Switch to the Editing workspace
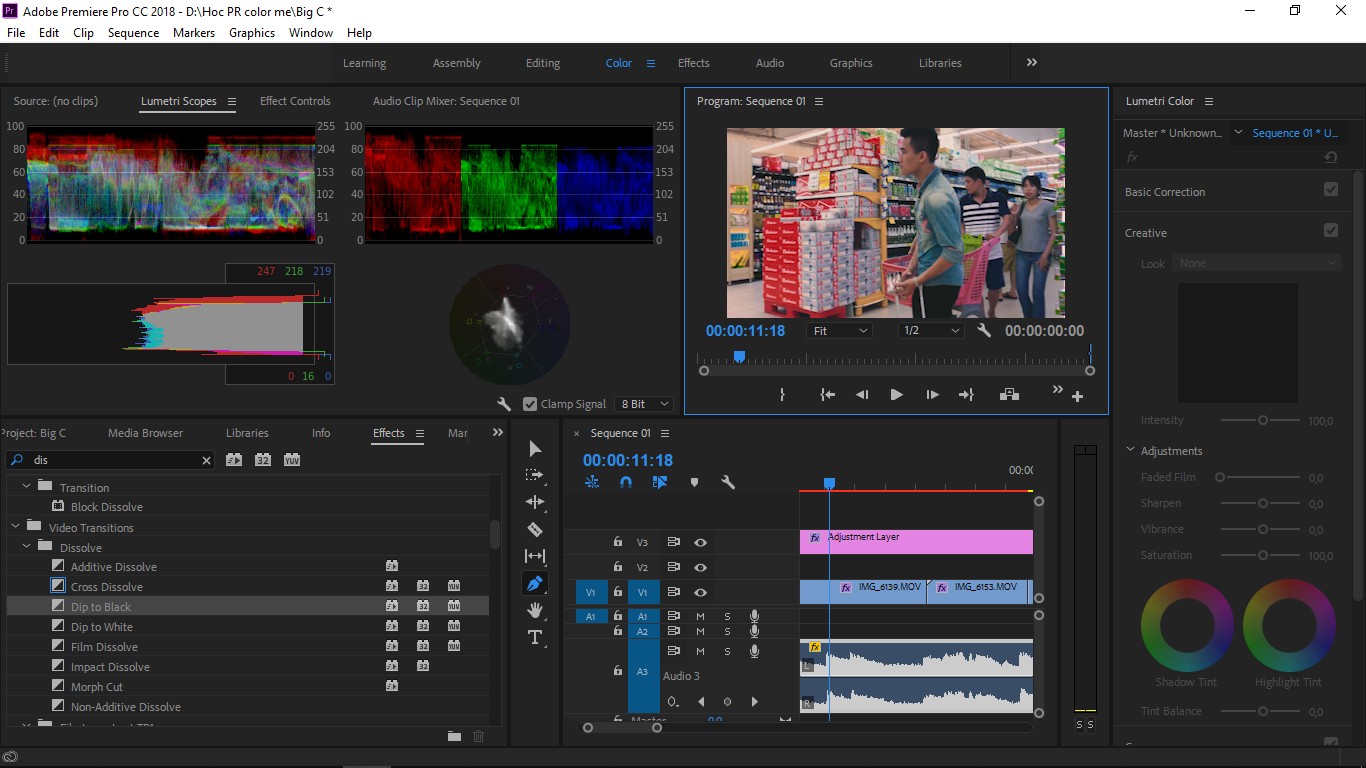 [543, 63]
